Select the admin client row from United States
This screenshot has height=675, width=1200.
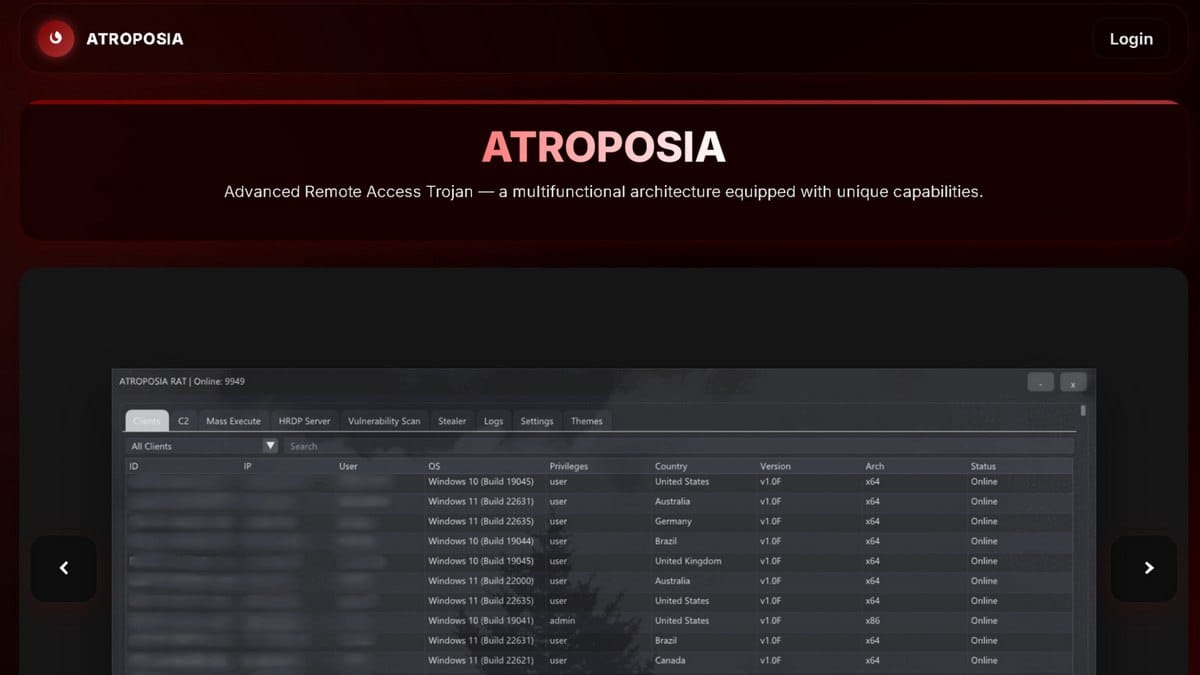tap(600, 620)
